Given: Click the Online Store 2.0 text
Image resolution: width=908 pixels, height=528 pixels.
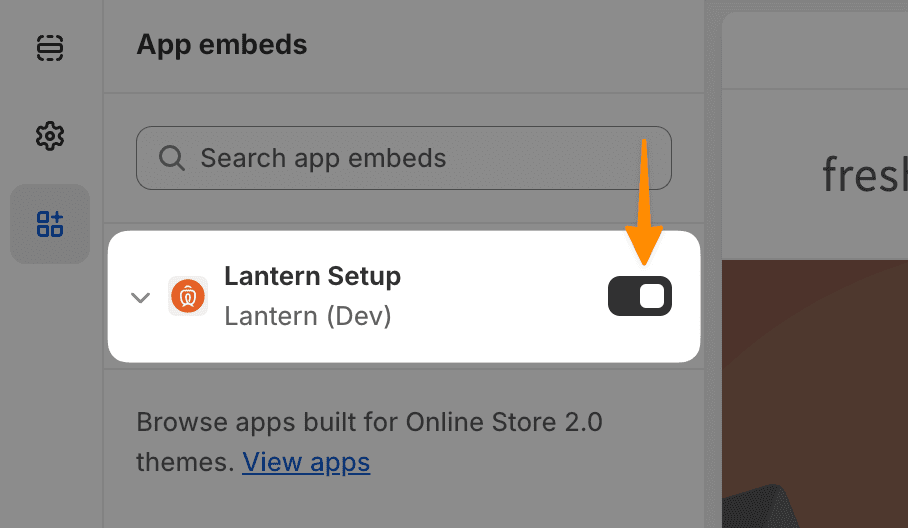Looking at the screenshot, I should (504, 422).
